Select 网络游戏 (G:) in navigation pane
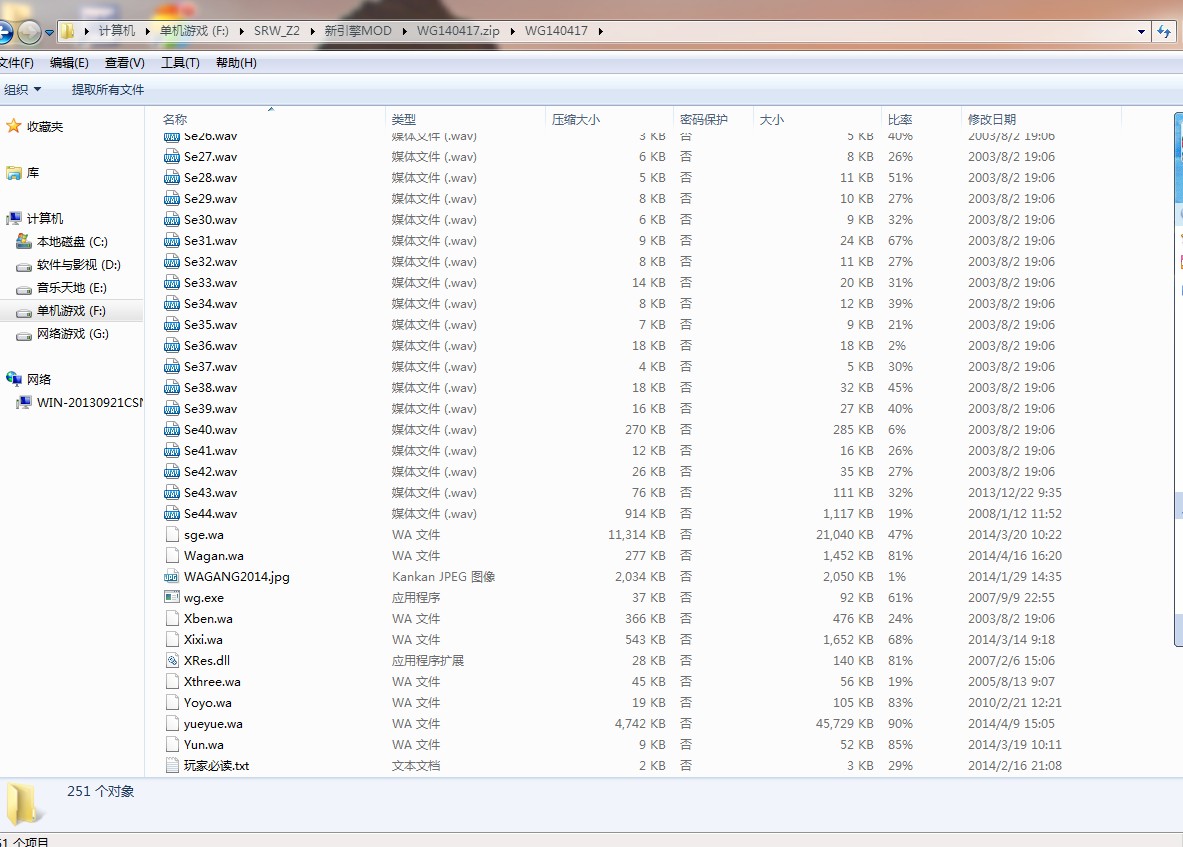Image resolution: width=1183 pixels, height=847 pixels. [72, 334]
